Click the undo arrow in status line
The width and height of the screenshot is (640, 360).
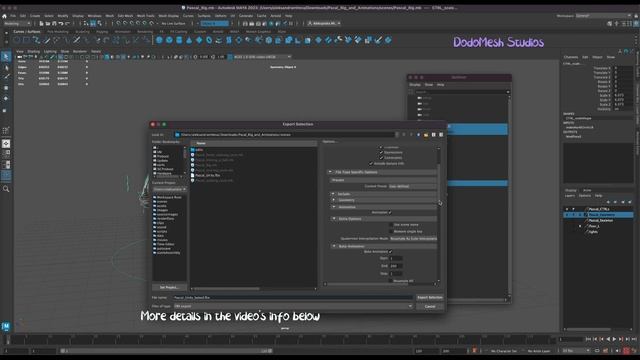[x=61, y=24]
